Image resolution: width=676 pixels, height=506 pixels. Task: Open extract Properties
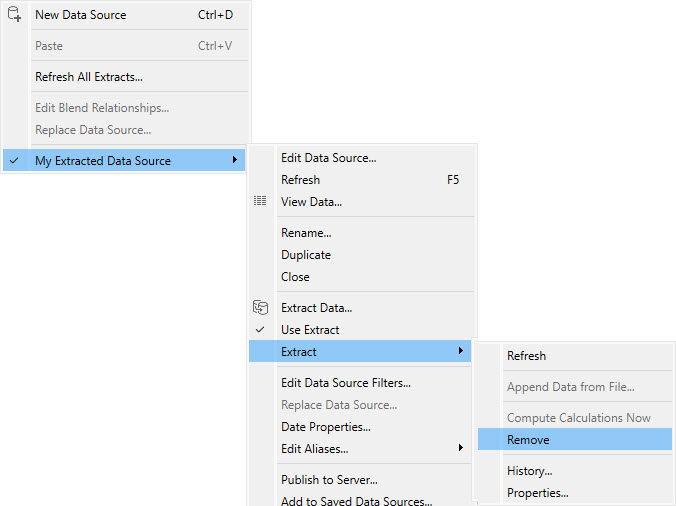point(537,493)
